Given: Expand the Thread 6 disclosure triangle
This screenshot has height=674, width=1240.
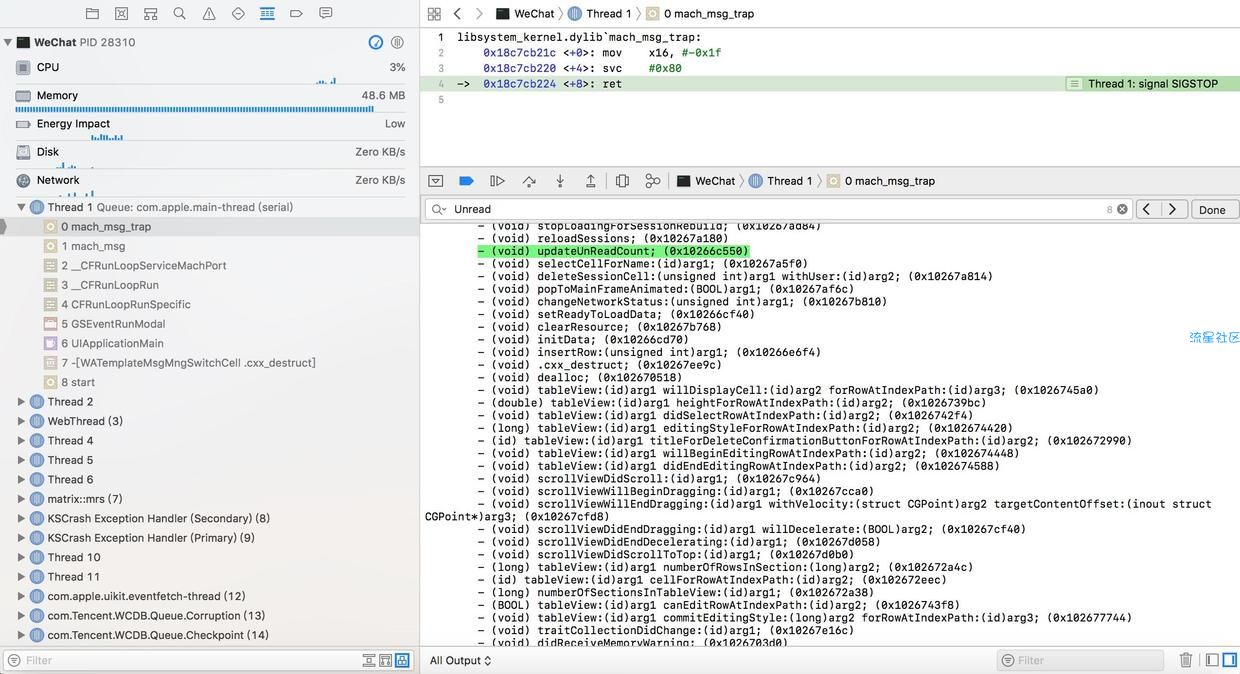Looking at the screenshot, I should 21,480.
